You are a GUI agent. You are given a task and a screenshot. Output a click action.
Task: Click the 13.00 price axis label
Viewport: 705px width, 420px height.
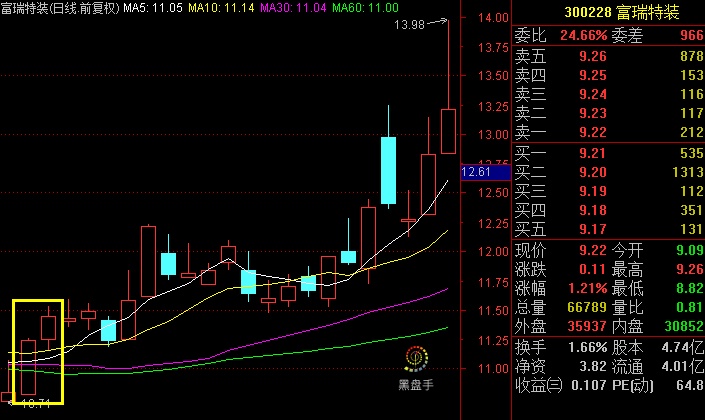[x=493, y=135]
